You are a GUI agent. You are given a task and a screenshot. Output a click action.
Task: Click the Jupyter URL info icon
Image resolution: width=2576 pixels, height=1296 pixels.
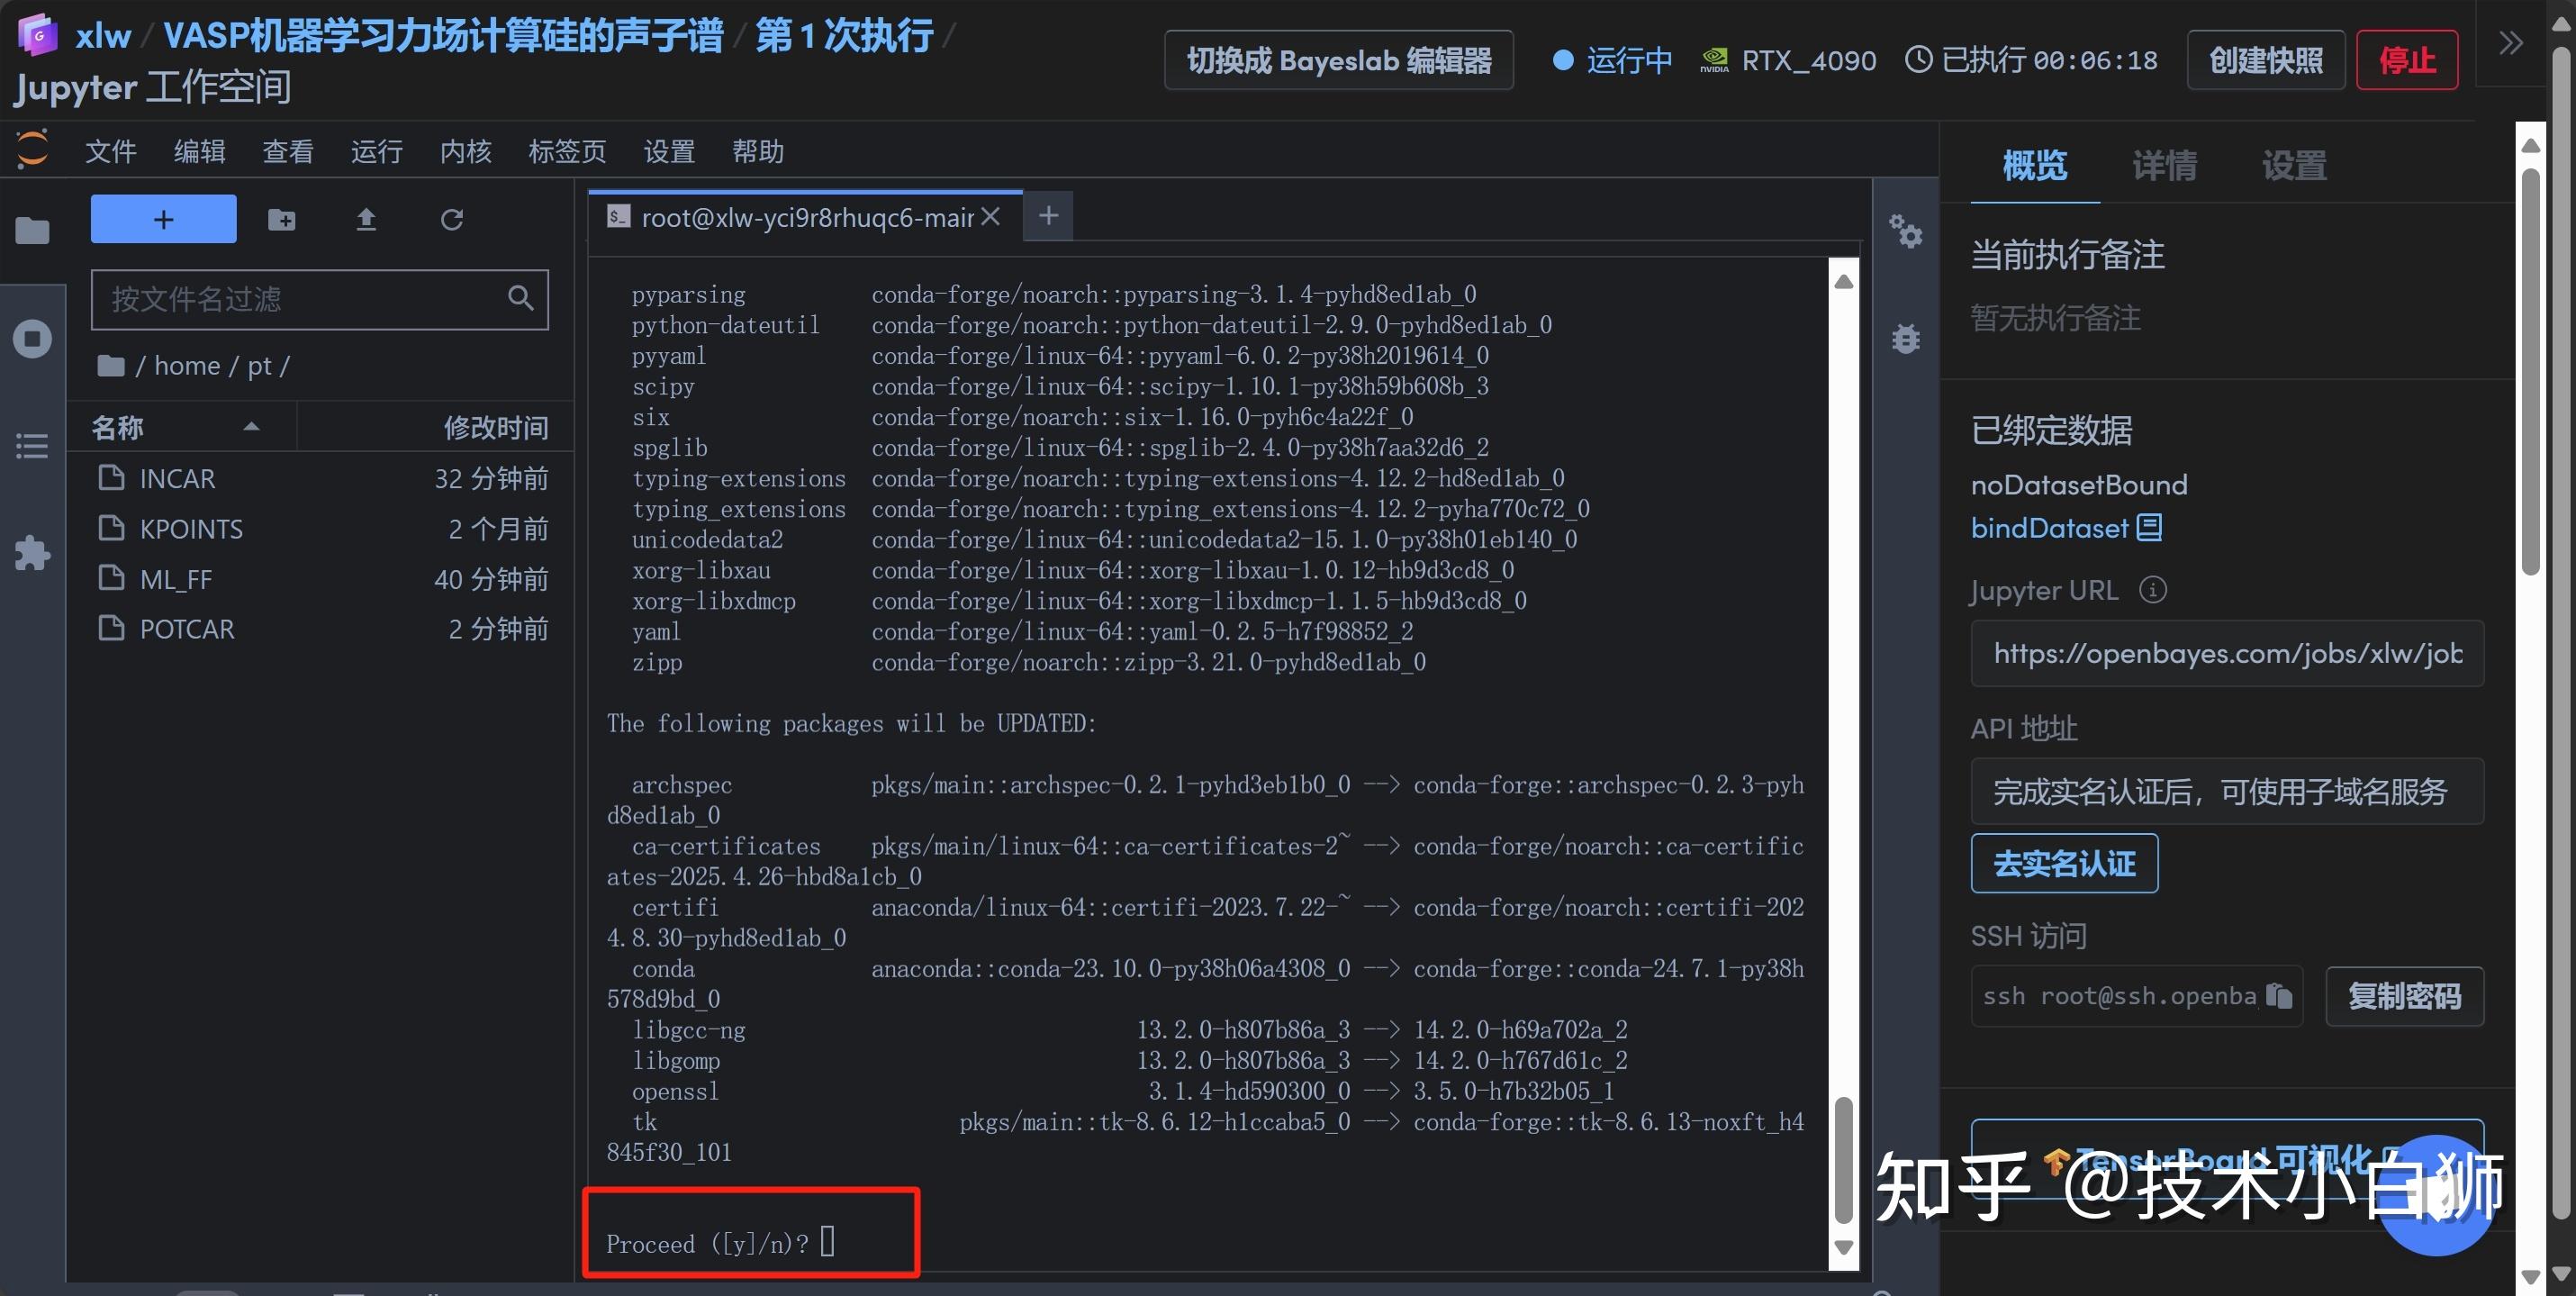[2153, 590]
